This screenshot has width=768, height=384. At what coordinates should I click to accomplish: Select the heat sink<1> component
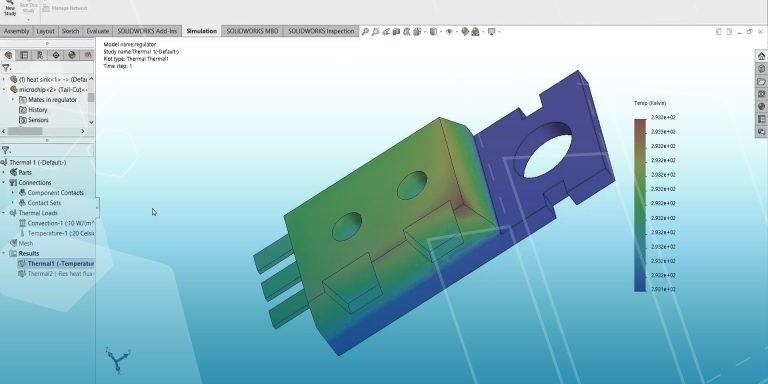[x=48, y=79]
